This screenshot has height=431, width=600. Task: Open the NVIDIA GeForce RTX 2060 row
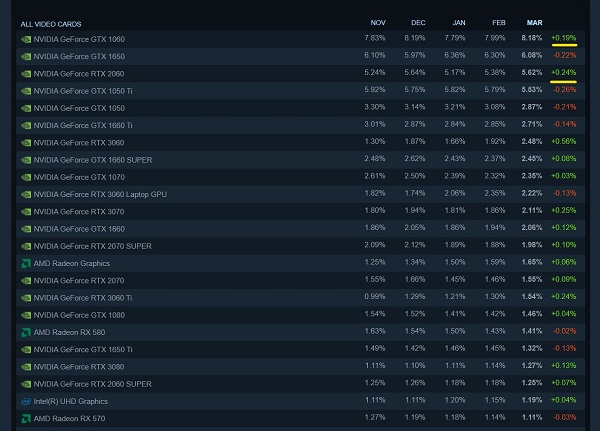300,73
